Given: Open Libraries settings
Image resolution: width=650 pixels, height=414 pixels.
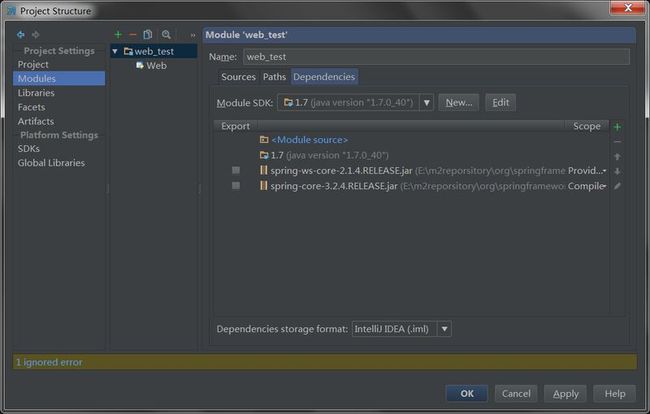Looking at the screenshot, I should click(x=36, y=93).
